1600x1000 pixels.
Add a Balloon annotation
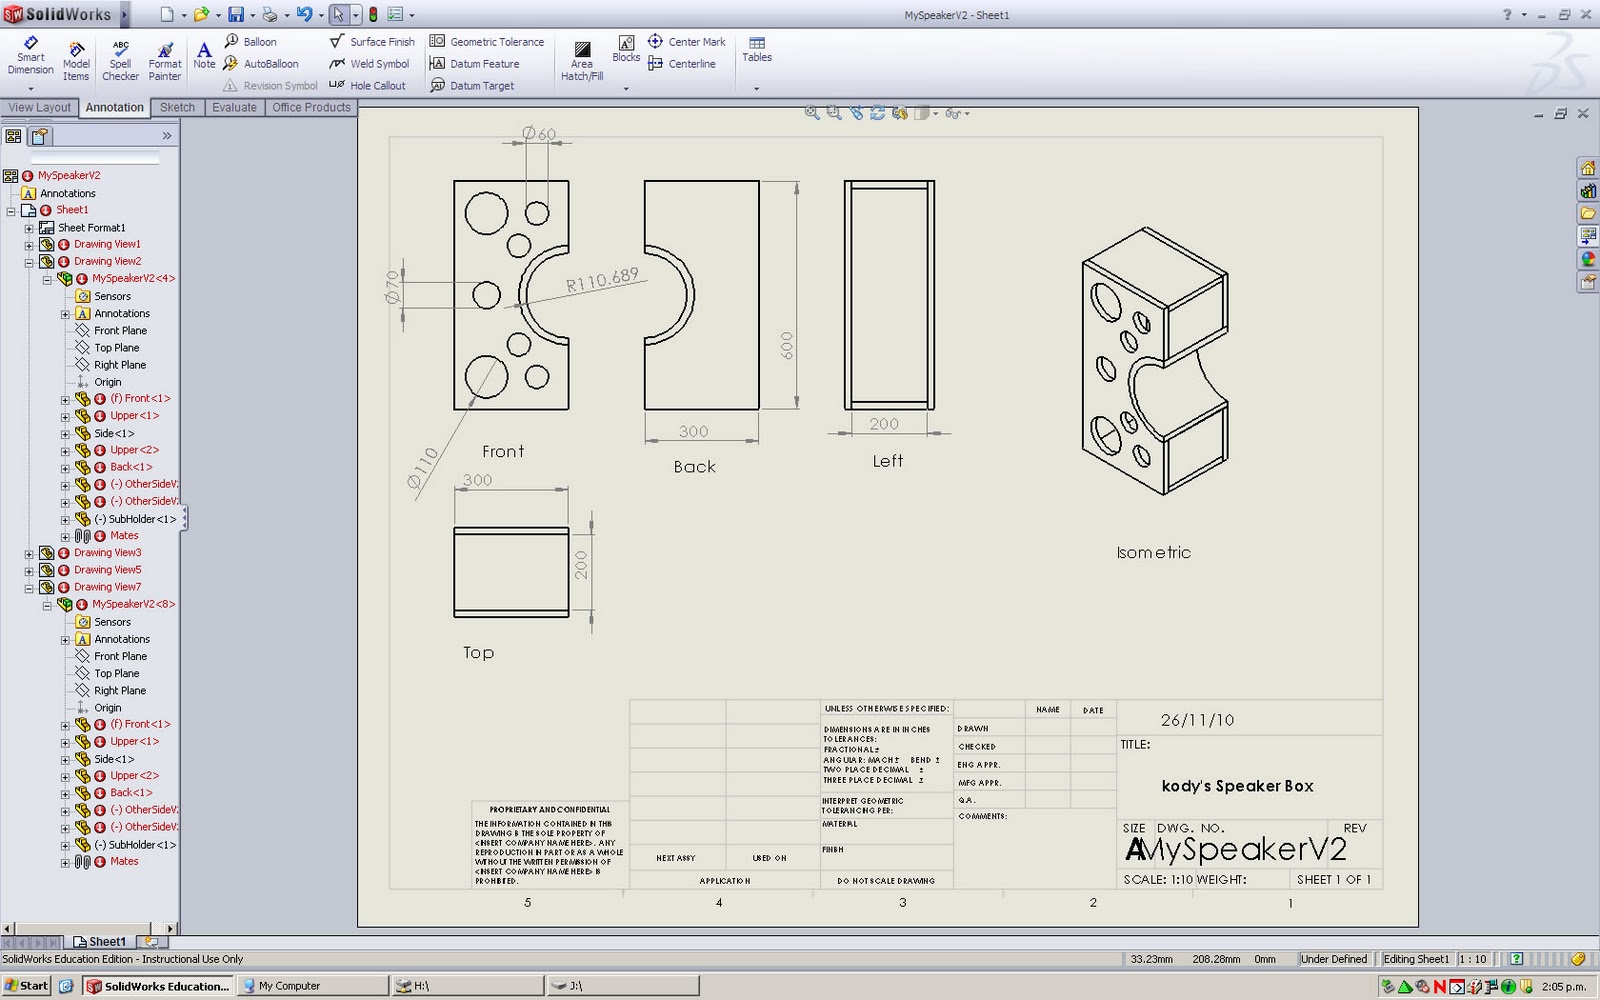(x=250, y=42)
